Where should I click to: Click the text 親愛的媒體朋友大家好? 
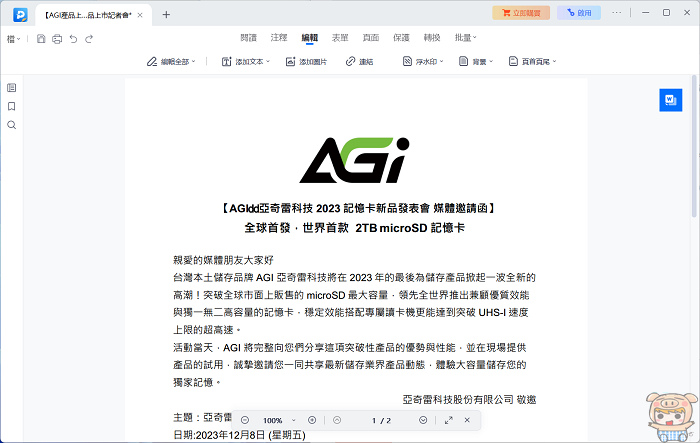(x=223, y=260)
